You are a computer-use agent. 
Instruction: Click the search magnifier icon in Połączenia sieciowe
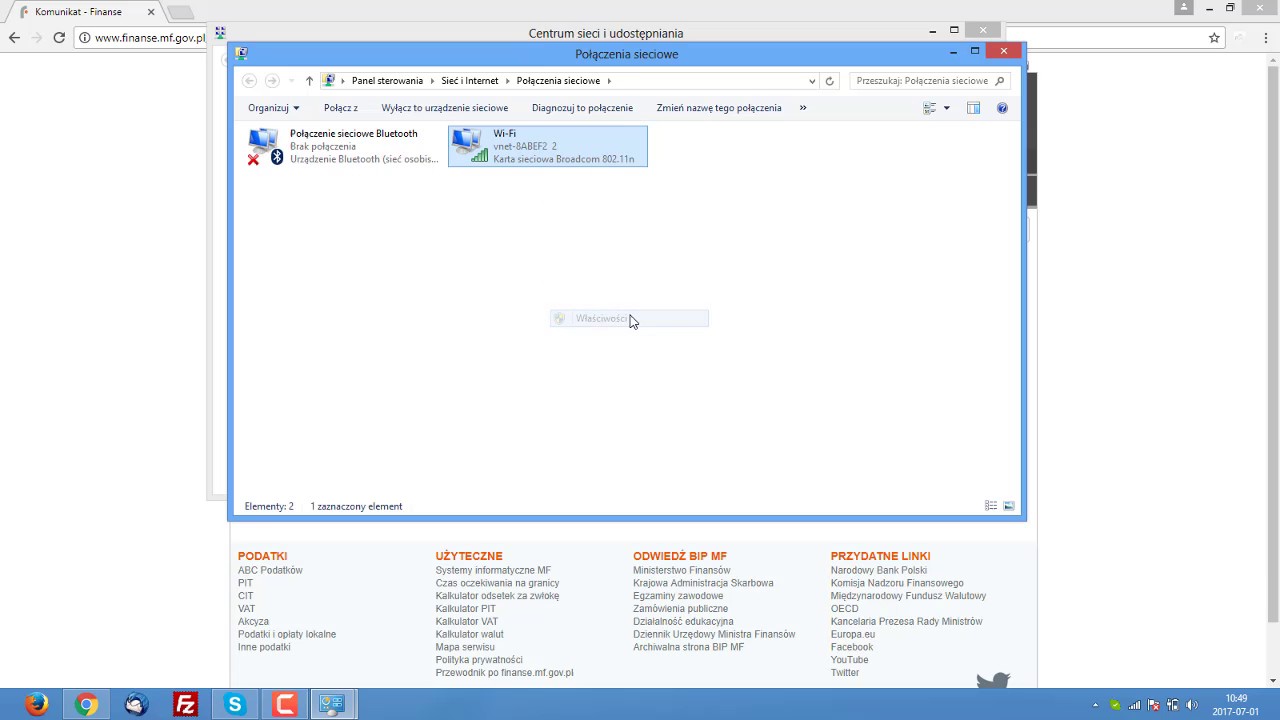coord(1000,81)
